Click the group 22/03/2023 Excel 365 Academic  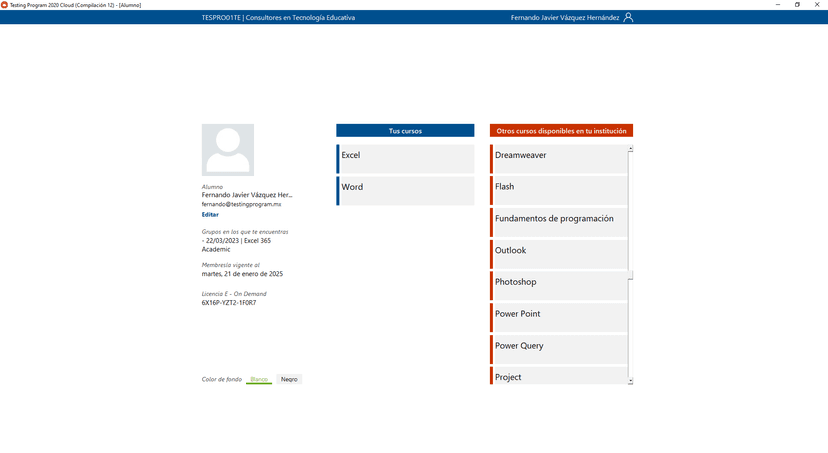(236, 245)
